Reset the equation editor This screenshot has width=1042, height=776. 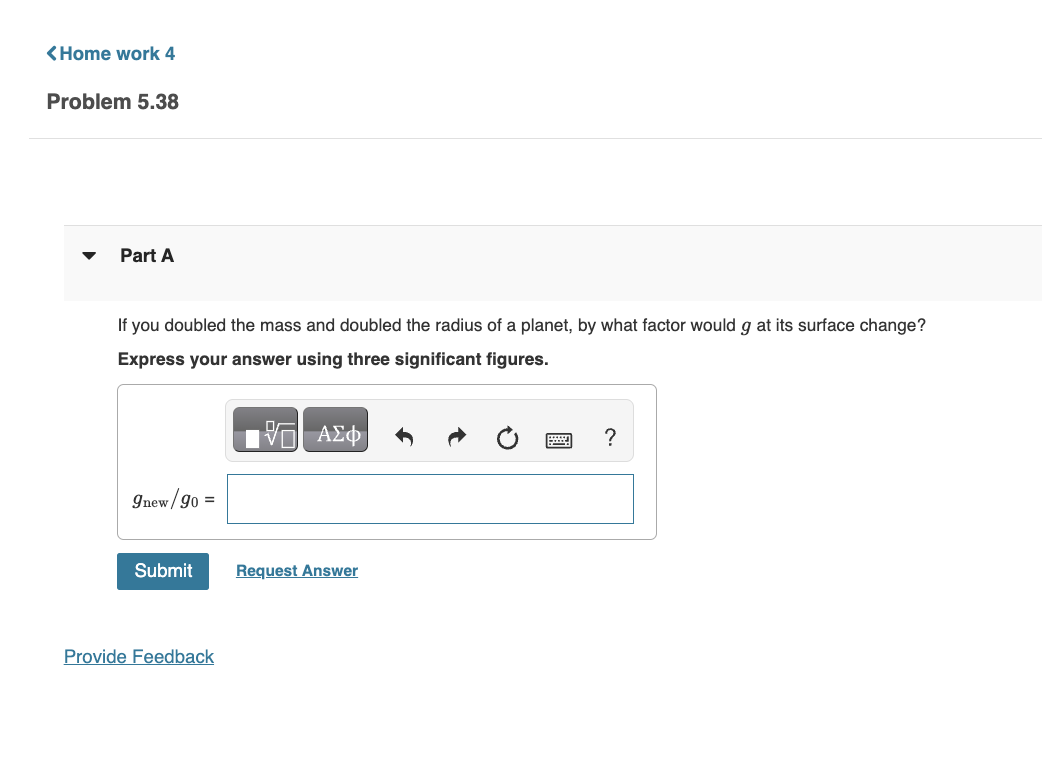click(x=507, y=438)
